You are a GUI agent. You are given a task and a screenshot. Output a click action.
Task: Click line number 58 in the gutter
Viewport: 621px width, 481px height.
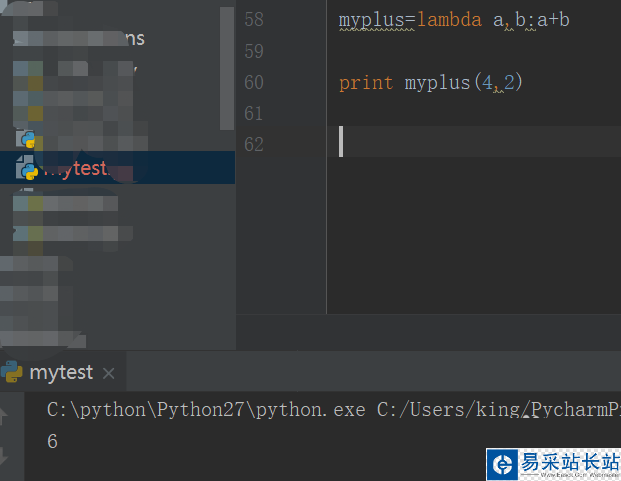(253, 20)
